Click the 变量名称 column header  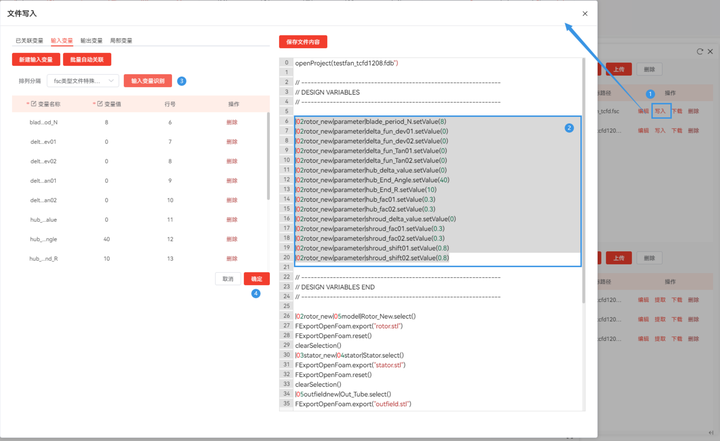[x=49, y=104]
